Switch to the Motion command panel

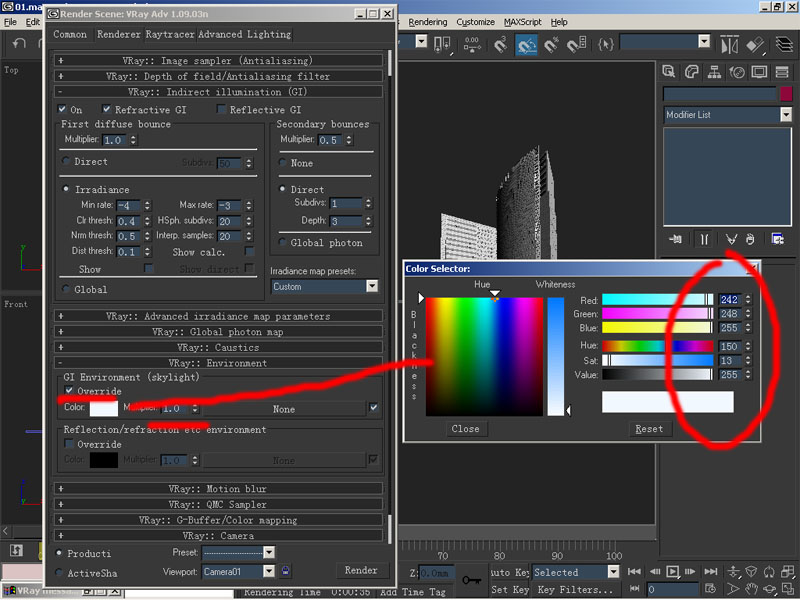[x=737, y=72]
